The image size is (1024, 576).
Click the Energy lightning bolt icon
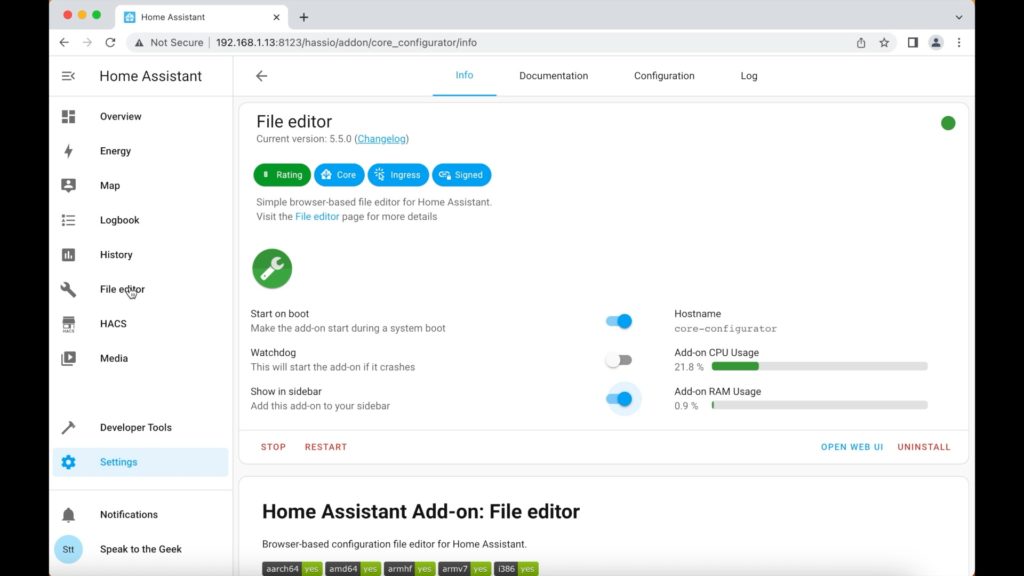pyautogui.click(x=69, y=151)
